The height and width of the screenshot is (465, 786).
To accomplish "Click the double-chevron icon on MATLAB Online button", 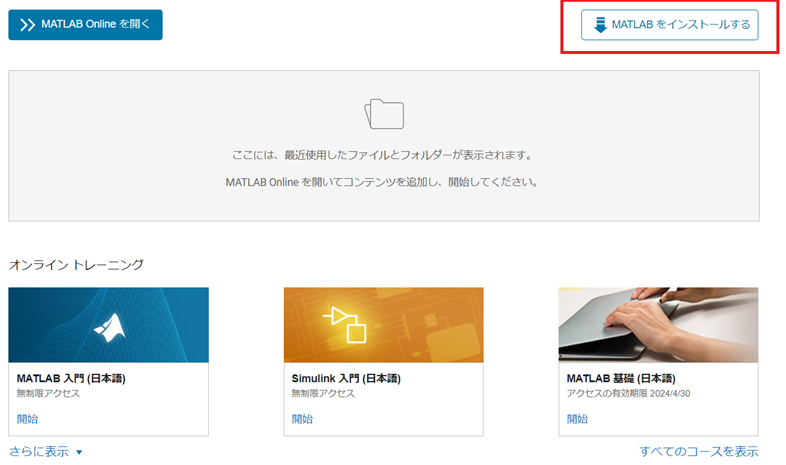I will [28, 25].
